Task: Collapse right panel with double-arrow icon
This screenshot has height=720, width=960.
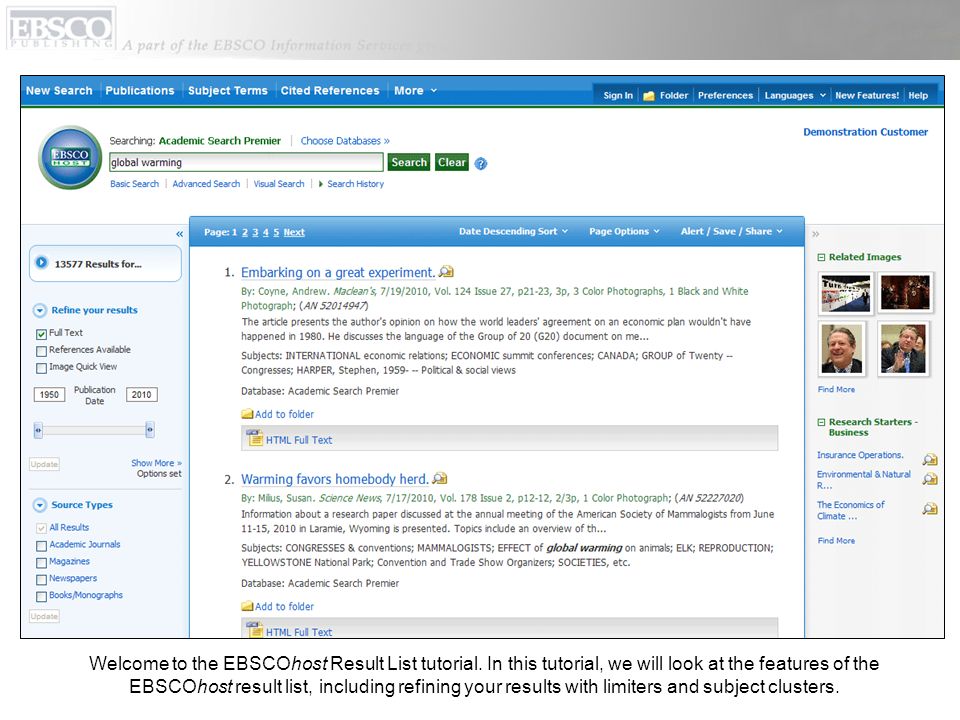Action: click(816, 234)
